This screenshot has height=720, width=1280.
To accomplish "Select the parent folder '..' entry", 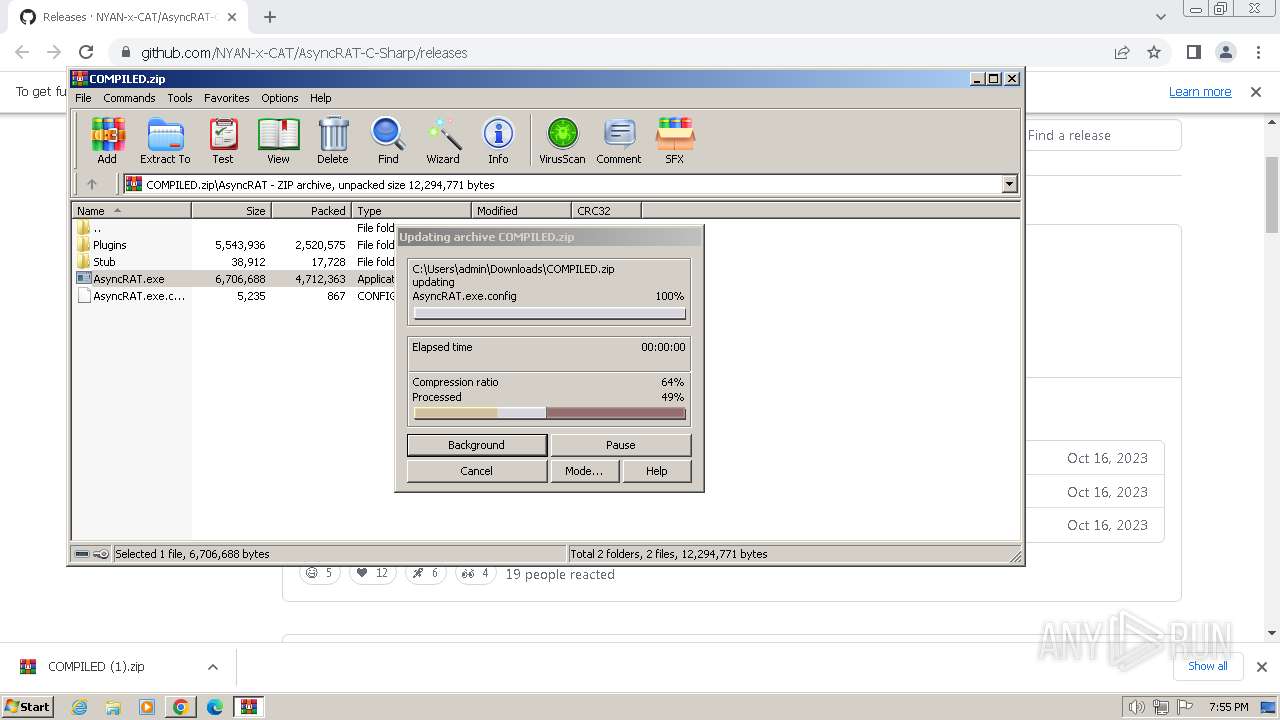I will 546,228.
